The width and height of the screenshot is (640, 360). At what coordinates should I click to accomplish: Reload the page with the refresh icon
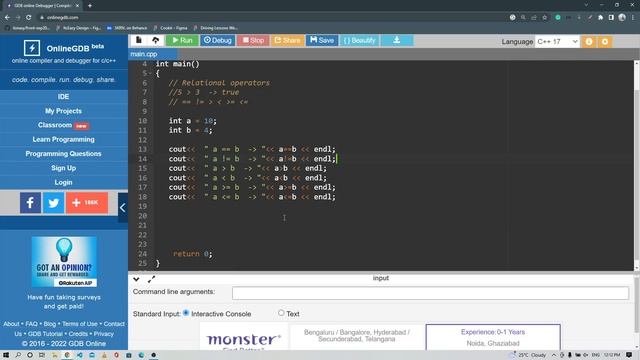point(29,18)
